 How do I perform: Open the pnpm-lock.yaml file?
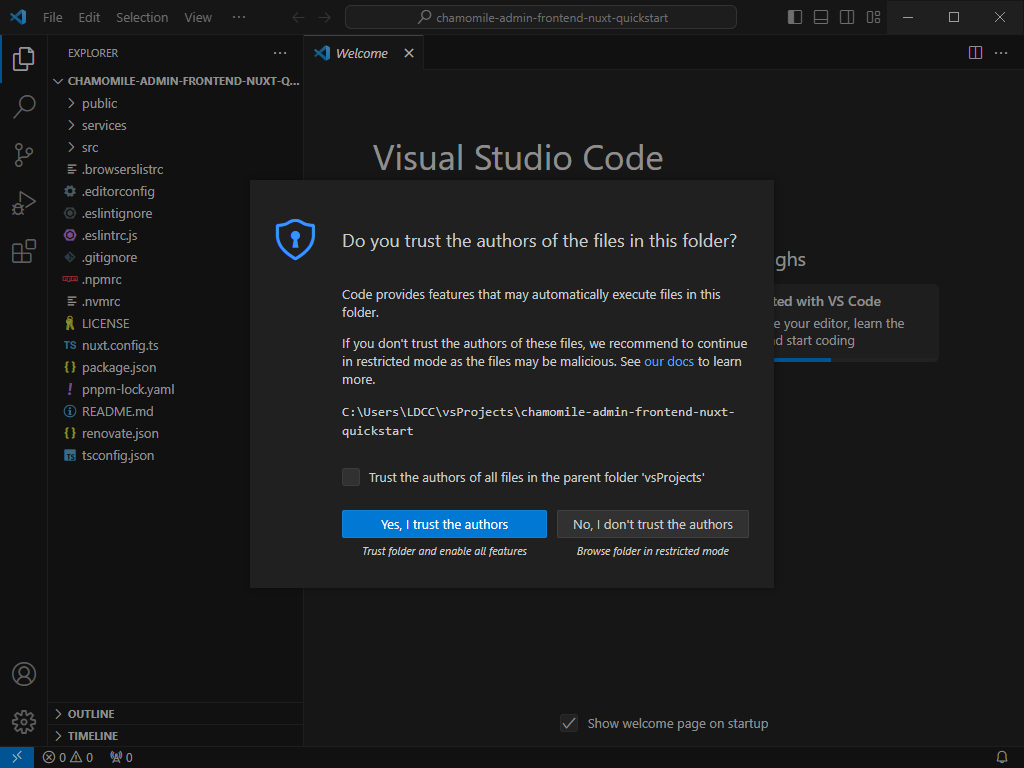(175, 389)
